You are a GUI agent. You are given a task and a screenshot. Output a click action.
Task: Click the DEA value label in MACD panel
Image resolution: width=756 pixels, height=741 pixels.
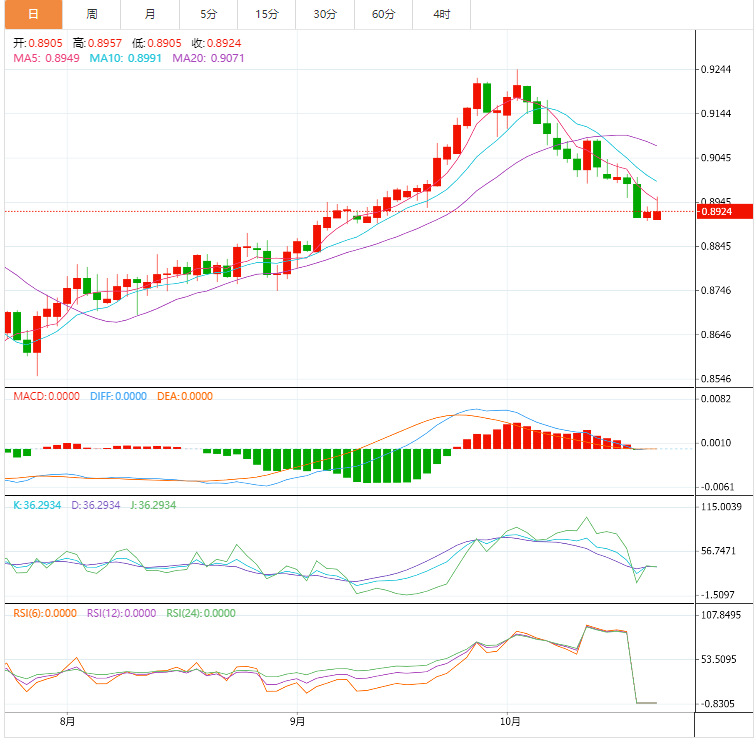(184, 396)
